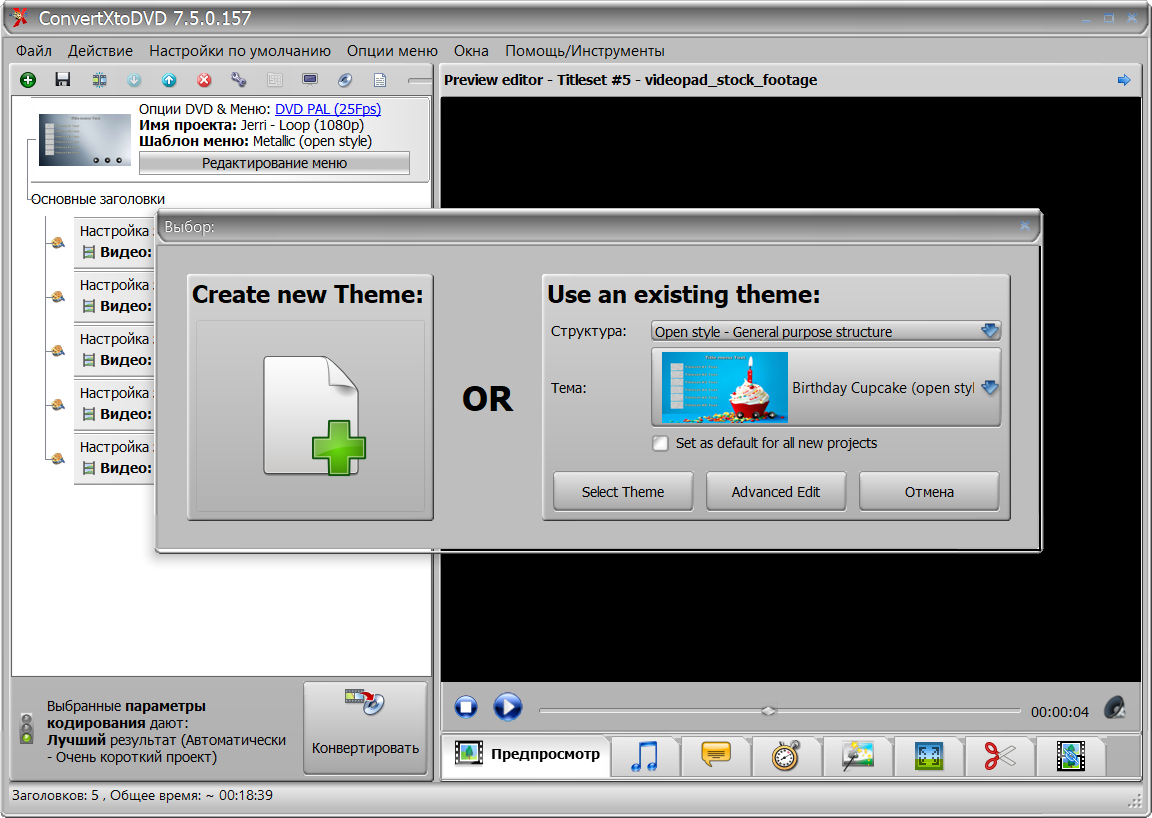Screen dimensions: 1152x818
Task: Open the cut scissors tab
Action: [x=999, y=756]
